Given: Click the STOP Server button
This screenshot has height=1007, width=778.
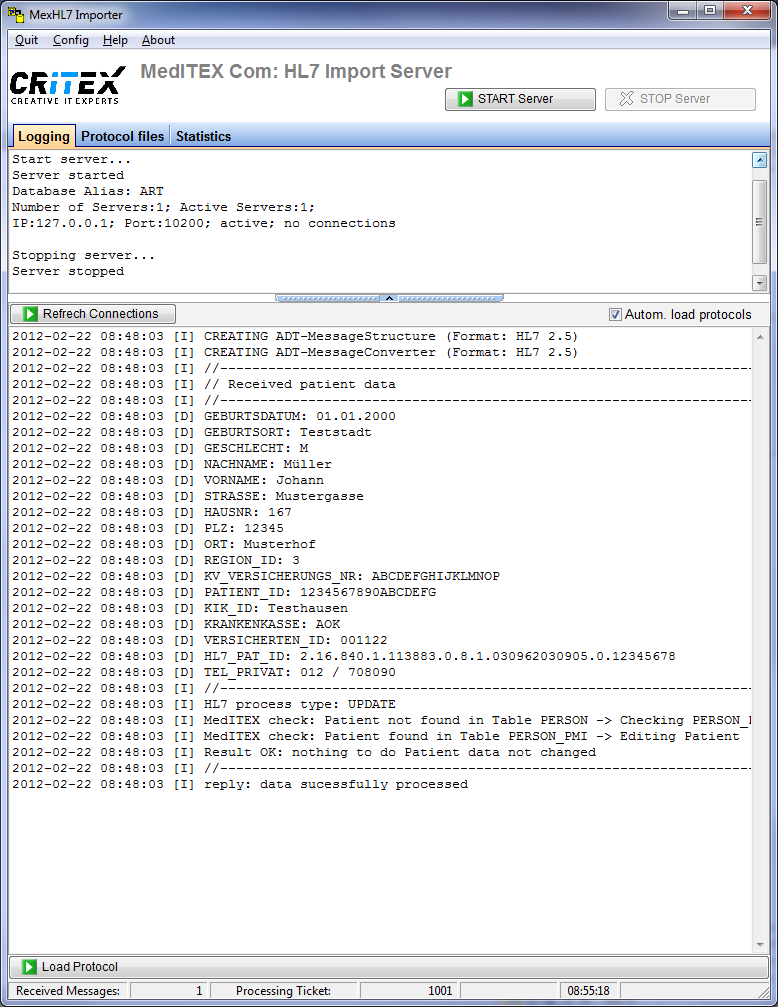Looking at the screenshot, I should [680, 99].
